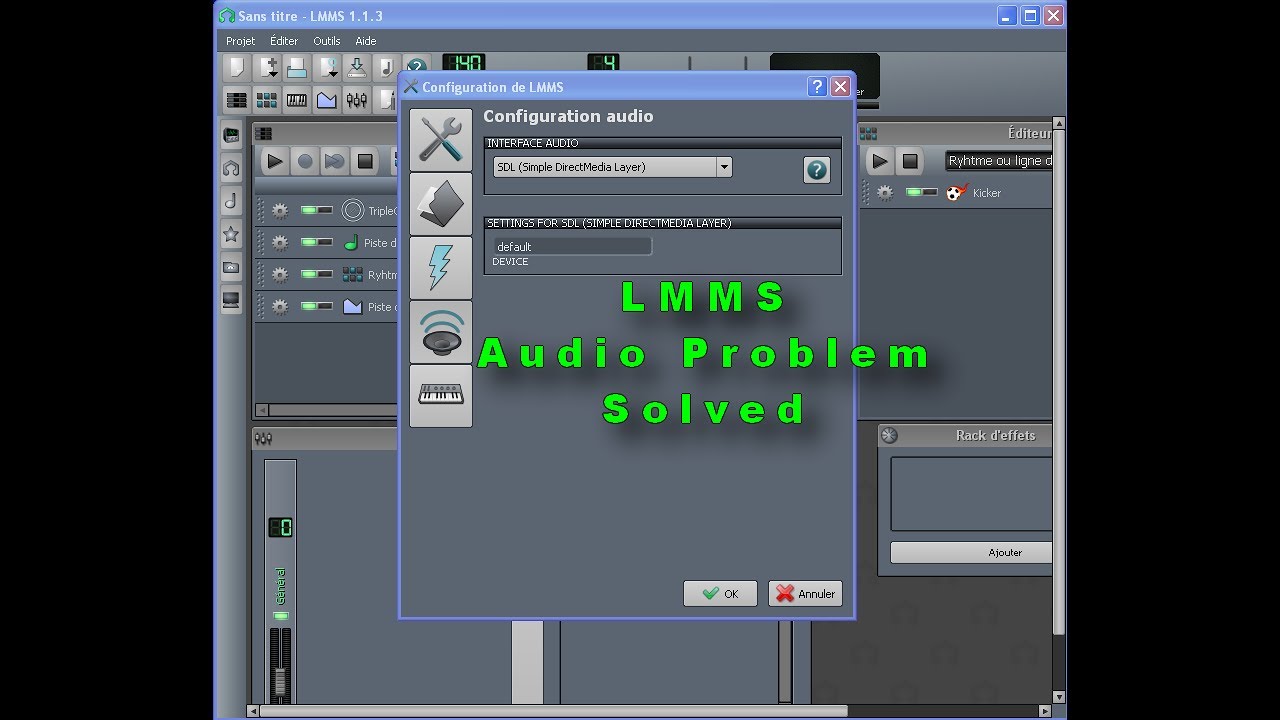The image size is (1280, 720).
Task: Expand new project from template dropdown
Action: [266, 68]
